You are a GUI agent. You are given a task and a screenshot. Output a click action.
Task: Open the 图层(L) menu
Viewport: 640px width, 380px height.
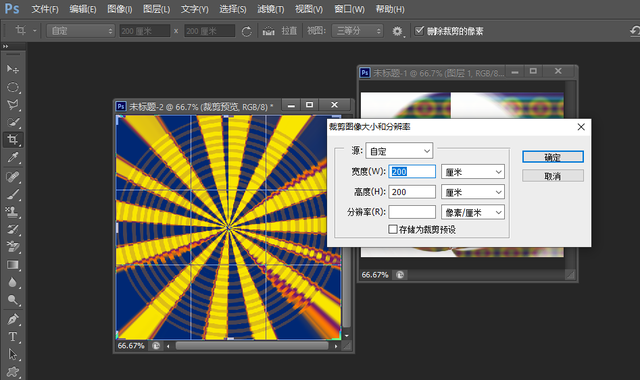(x=156, y=9)
